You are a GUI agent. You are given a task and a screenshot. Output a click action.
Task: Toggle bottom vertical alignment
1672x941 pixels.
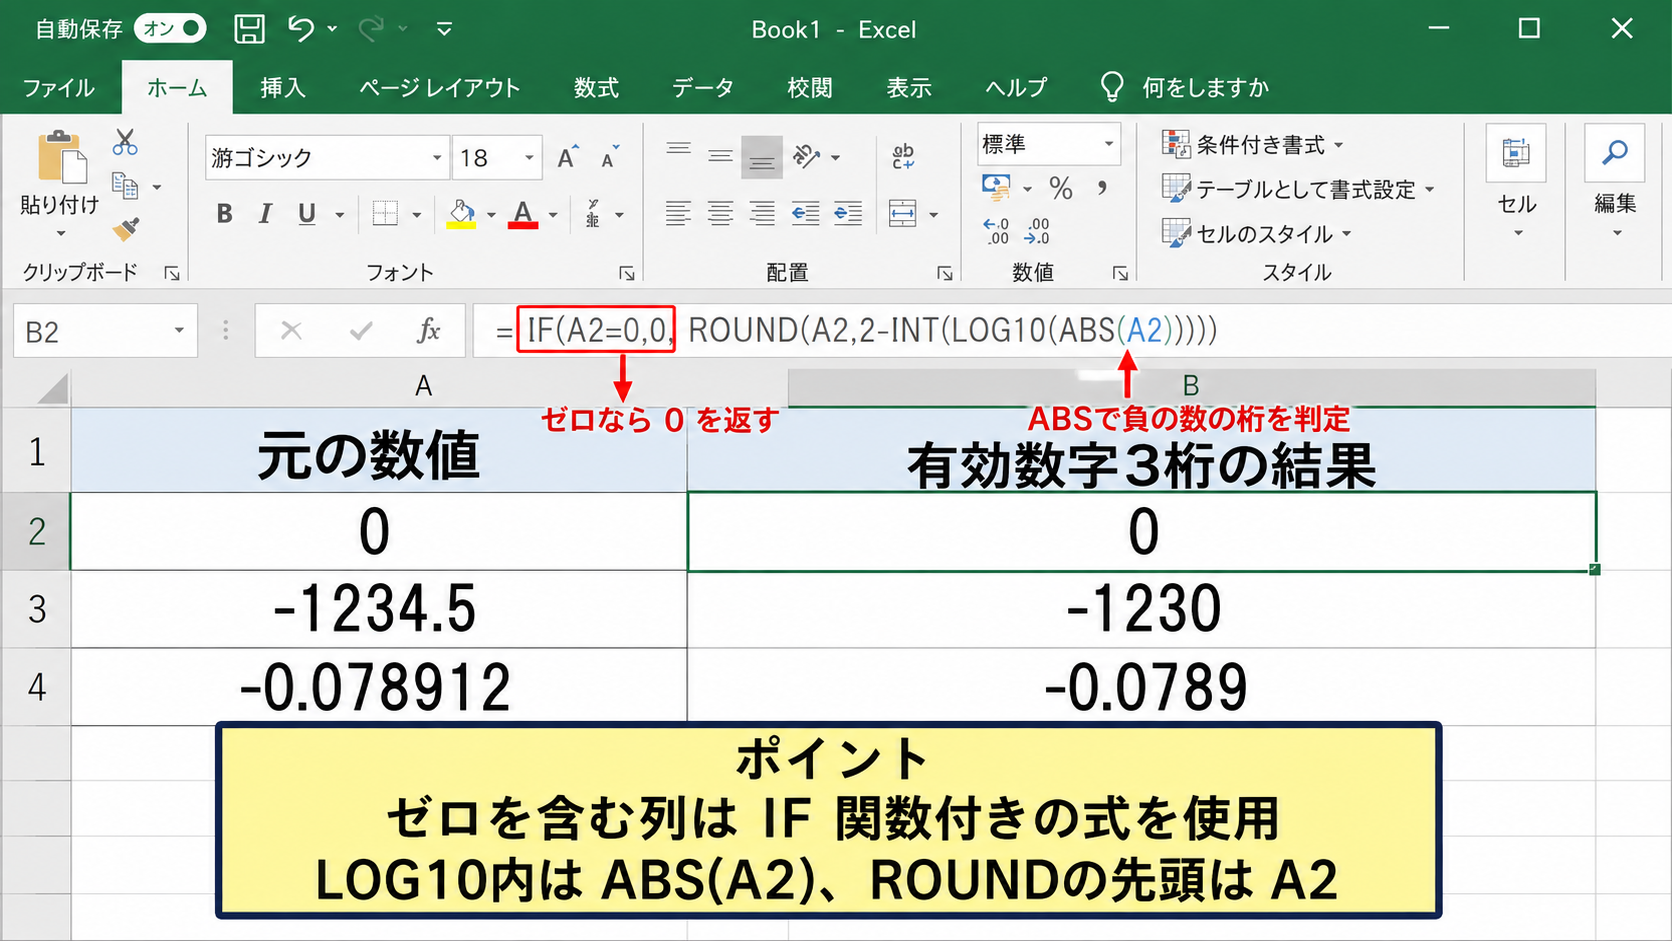coord(762,157)
